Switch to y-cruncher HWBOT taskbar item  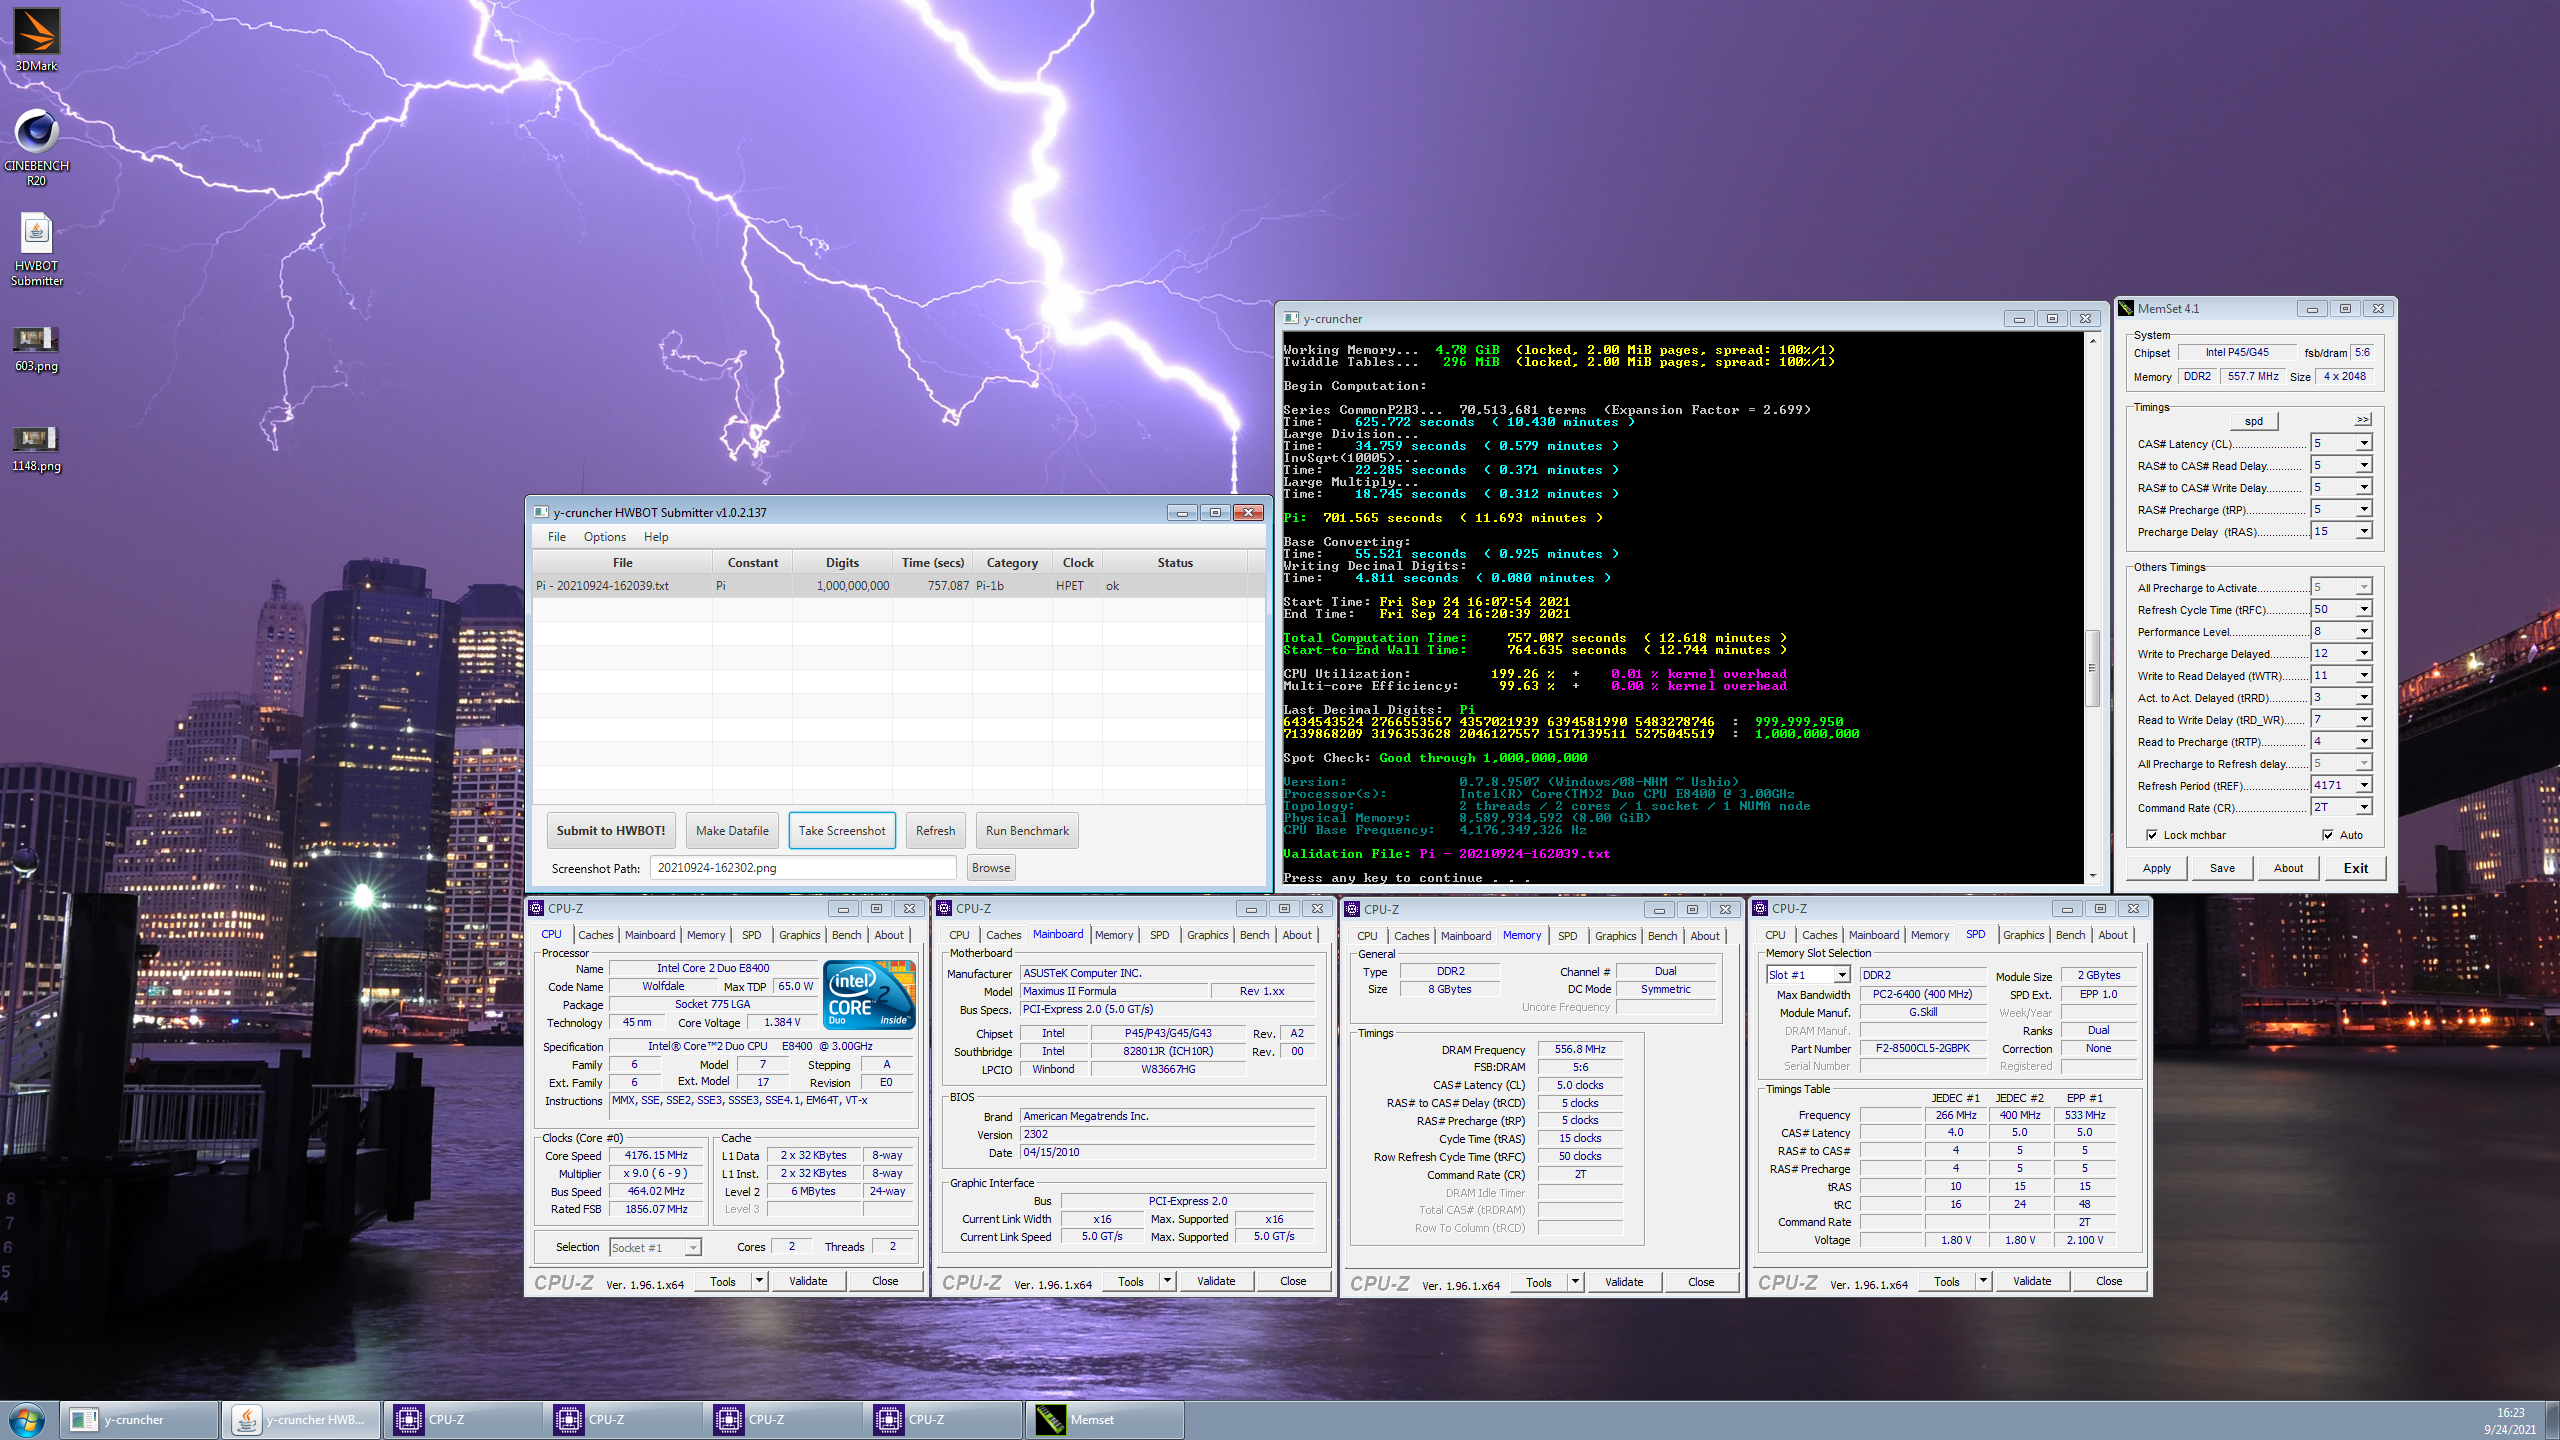301,1420
